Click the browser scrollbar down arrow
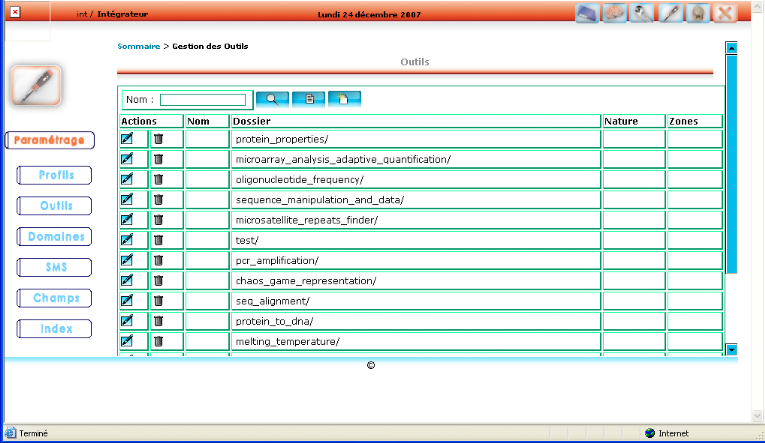Viewport: 765px width, 443px height. (757, 416)
